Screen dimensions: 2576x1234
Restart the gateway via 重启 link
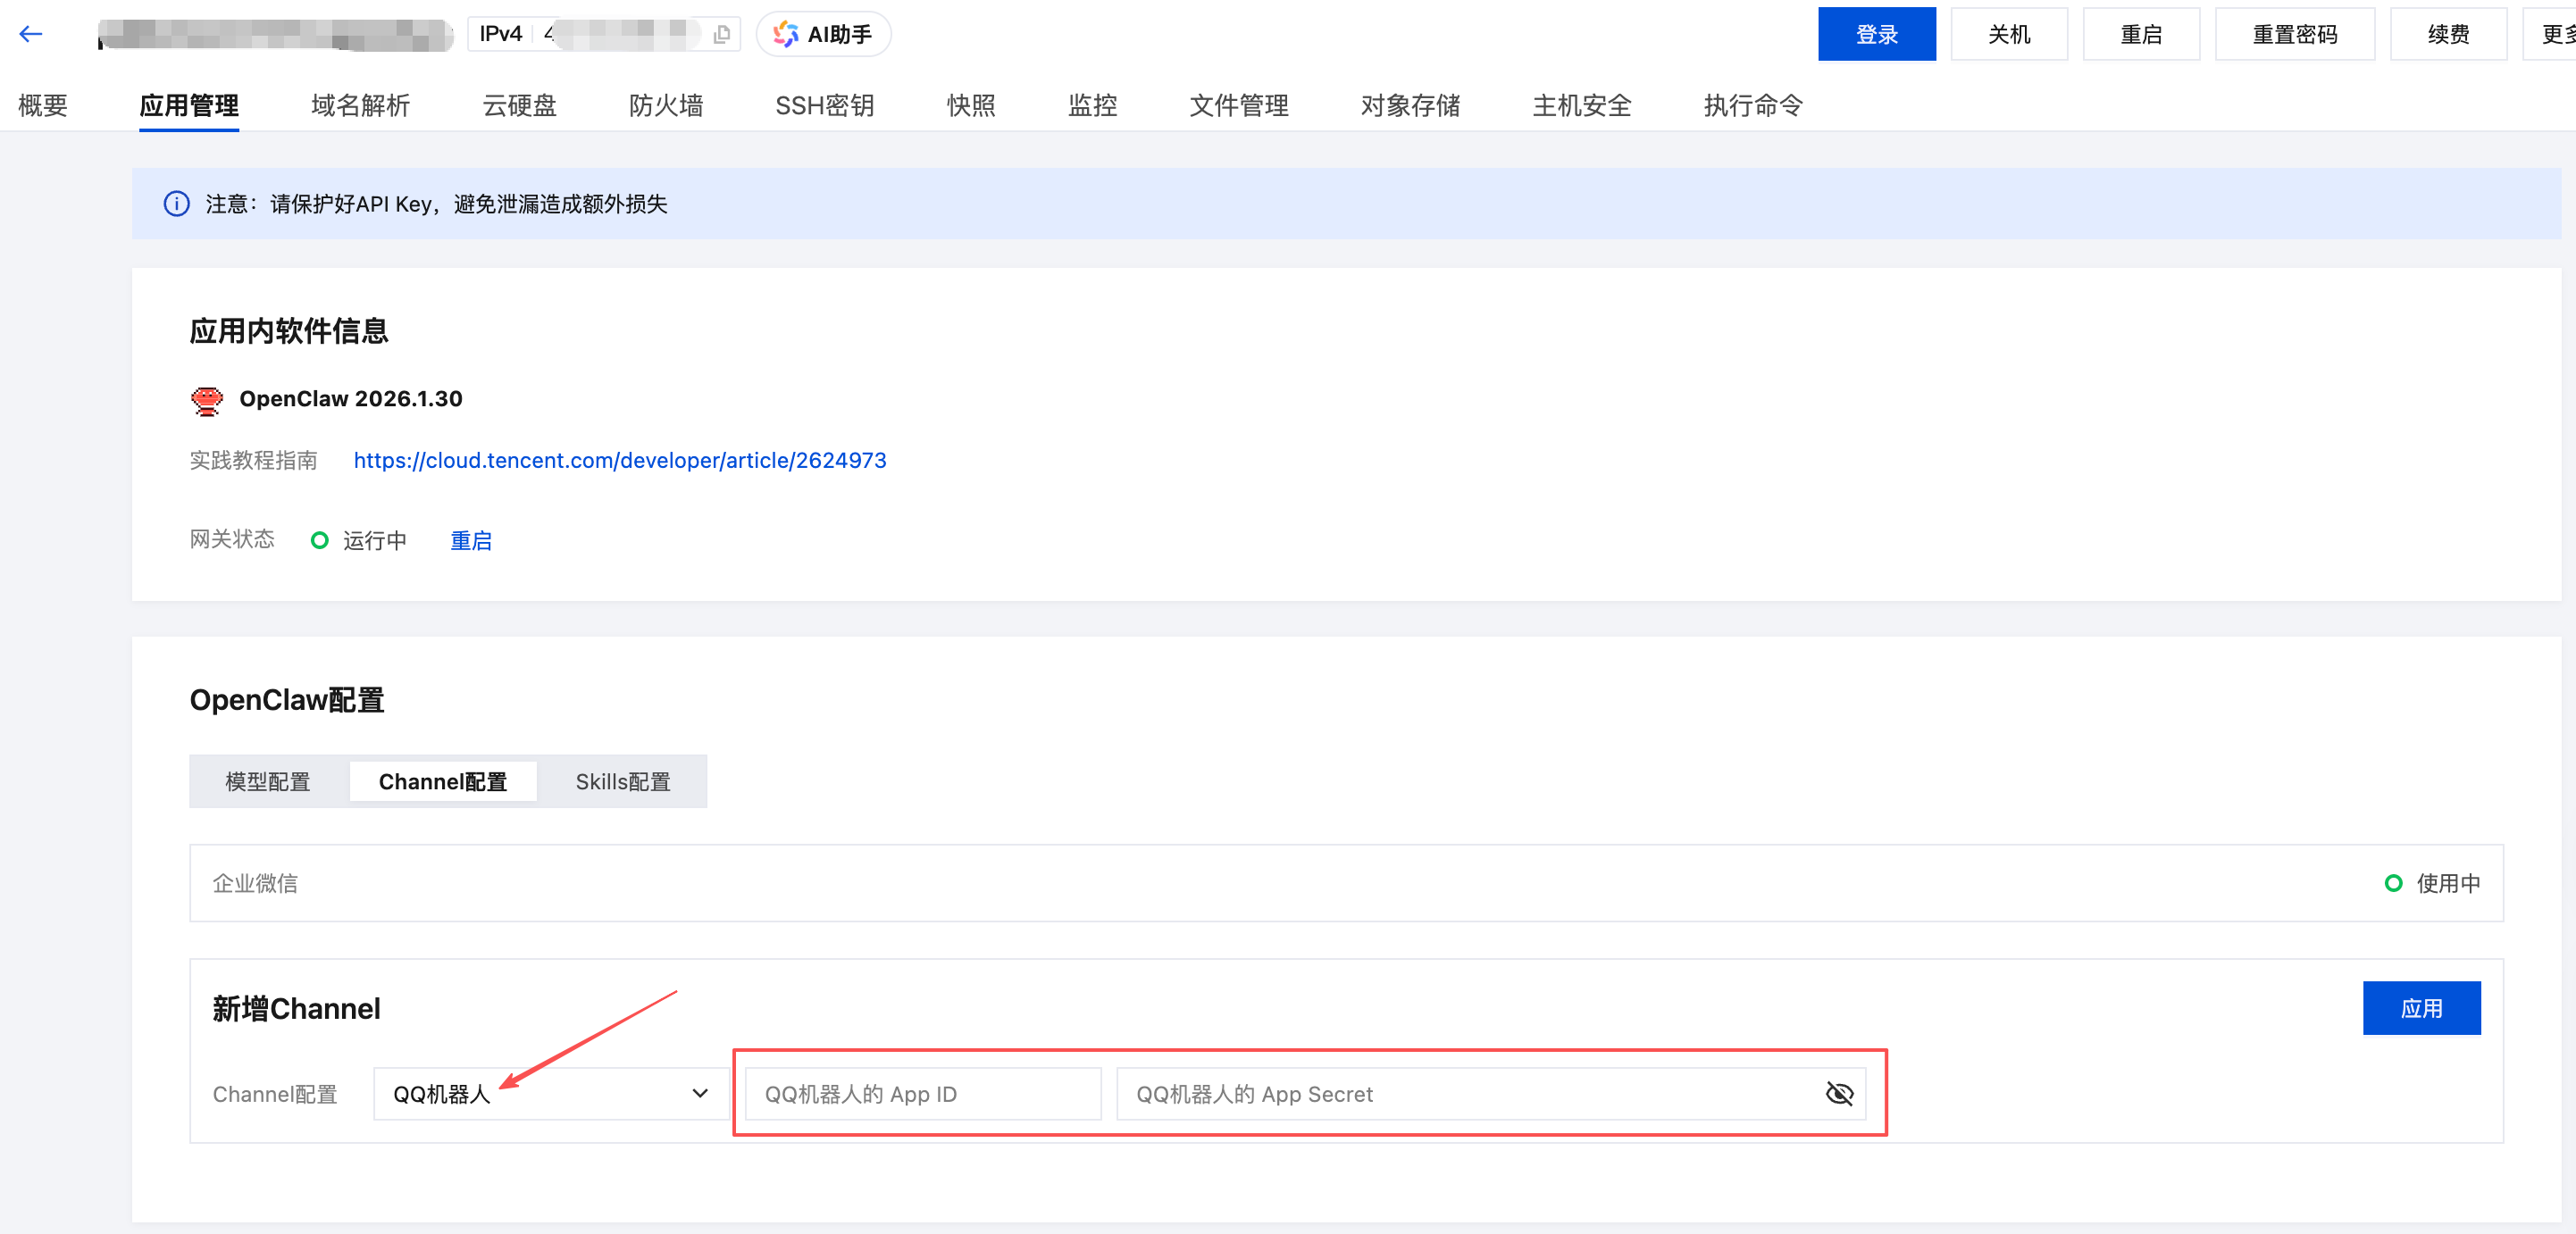[470, 541]
